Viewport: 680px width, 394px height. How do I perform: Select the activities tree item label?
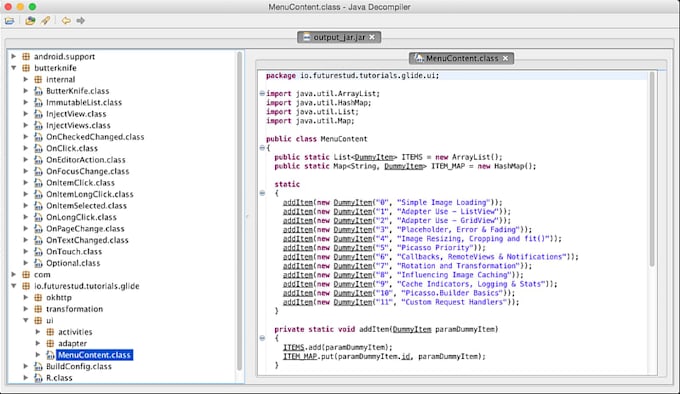pos(75,332)
